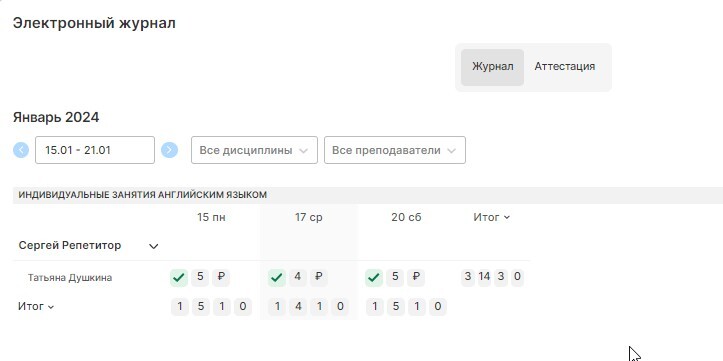Screen dimensions: 723x361
Task: Expand the Итог column header dropdown
Action: pyautogui.click(x=492, y=217)
